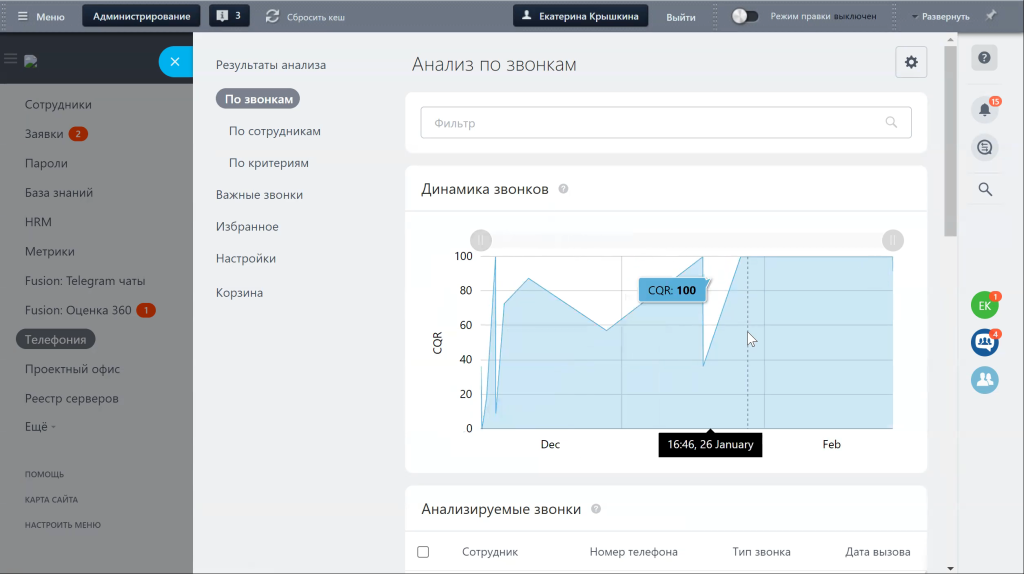The height and width of the screenshot is (574, 1024).
Task: Open База знаний menu item
Action: point(59,193)
